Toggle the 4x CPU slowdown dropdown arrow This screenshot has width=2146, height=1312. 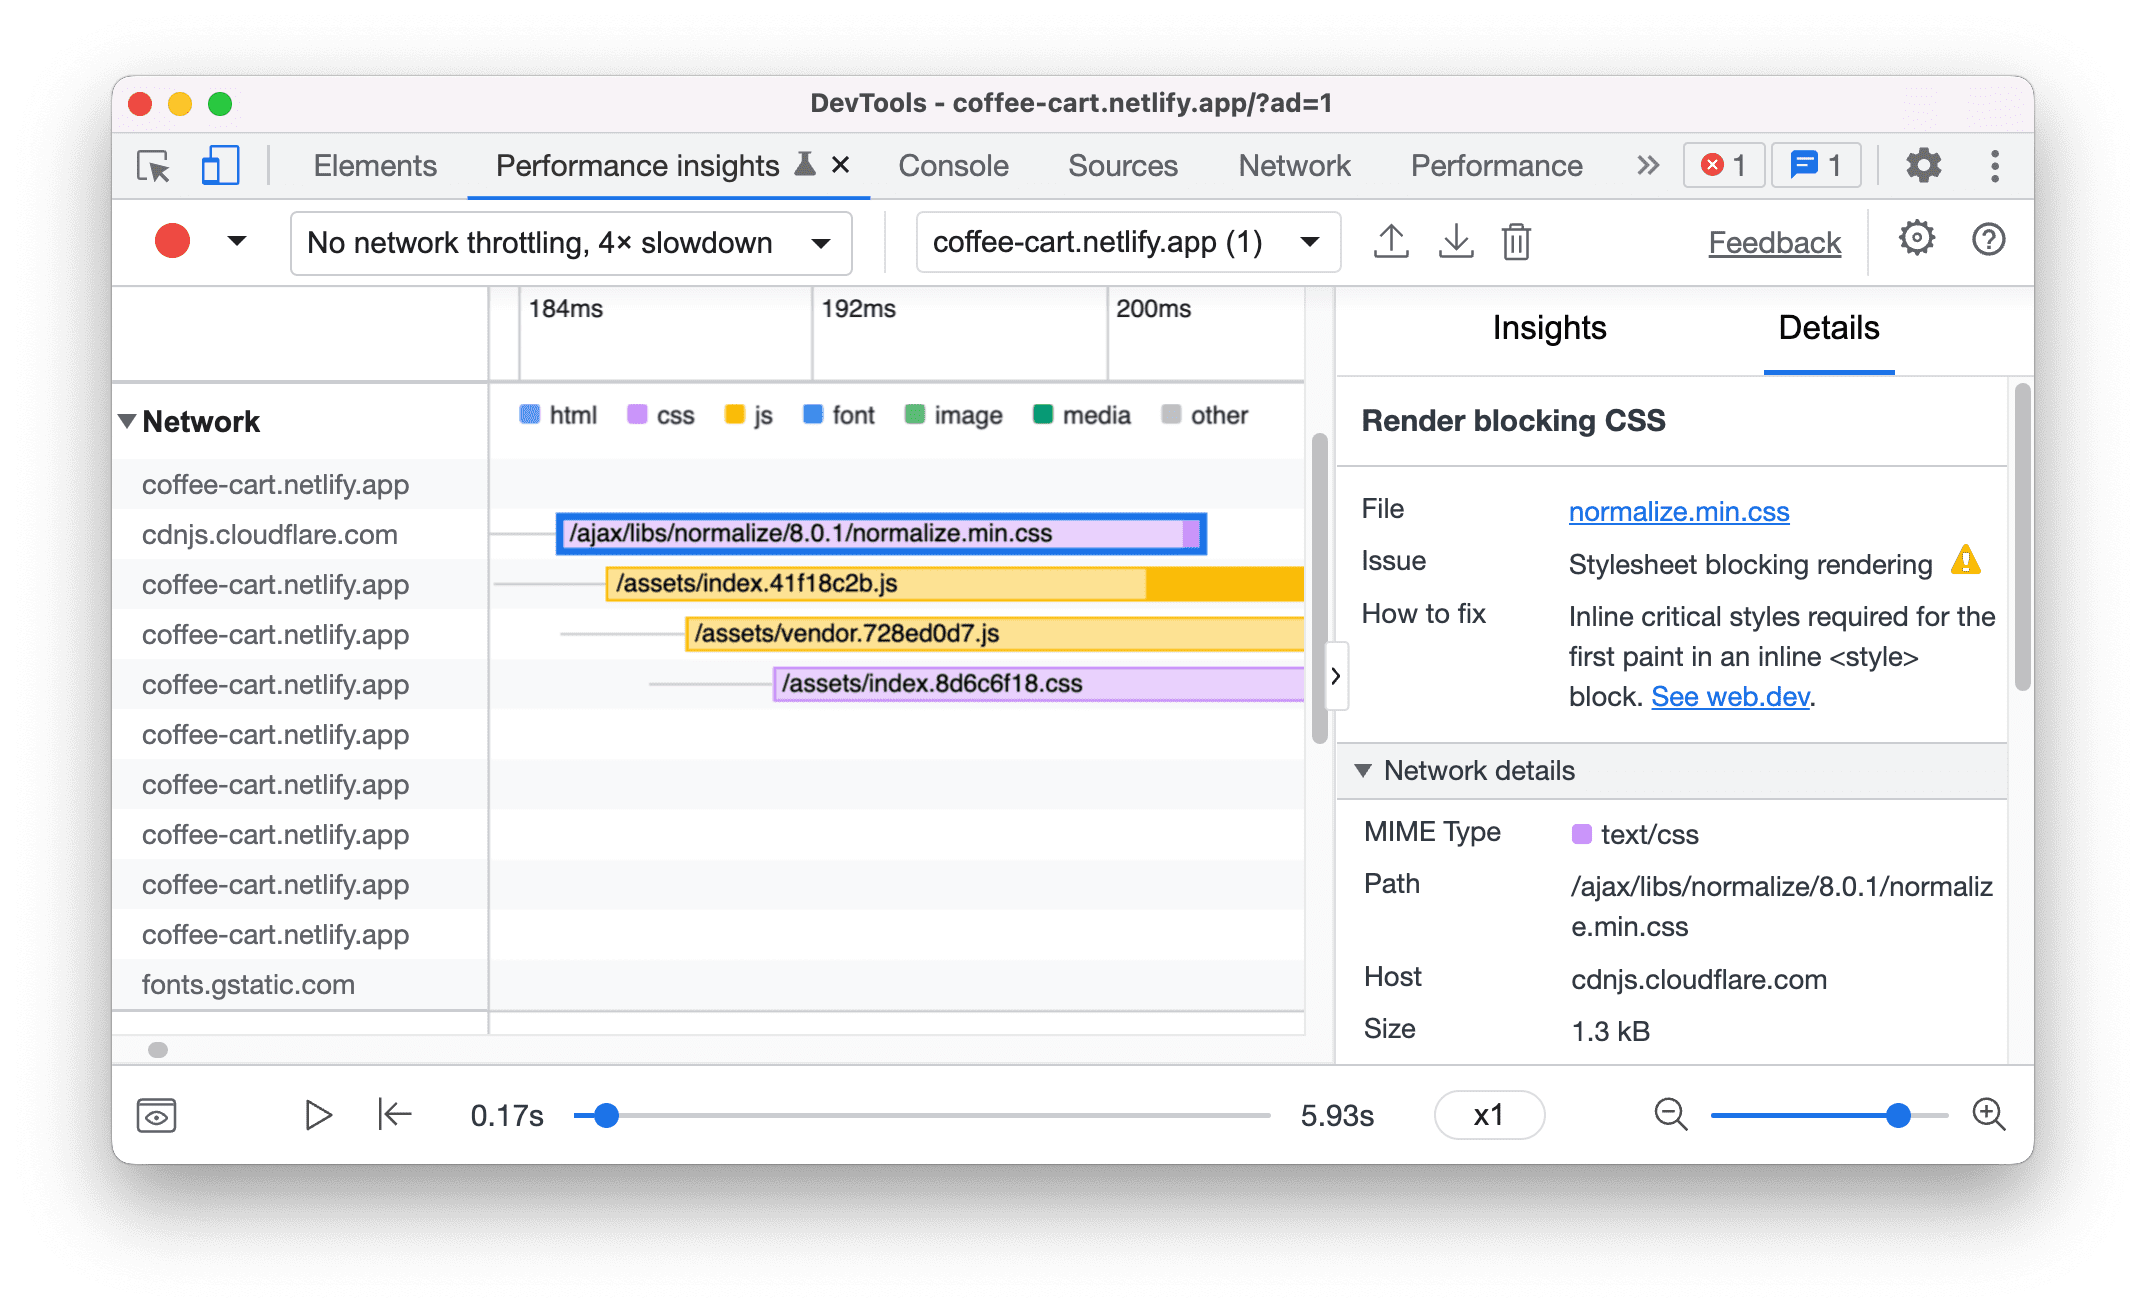[x=828, y=241]
